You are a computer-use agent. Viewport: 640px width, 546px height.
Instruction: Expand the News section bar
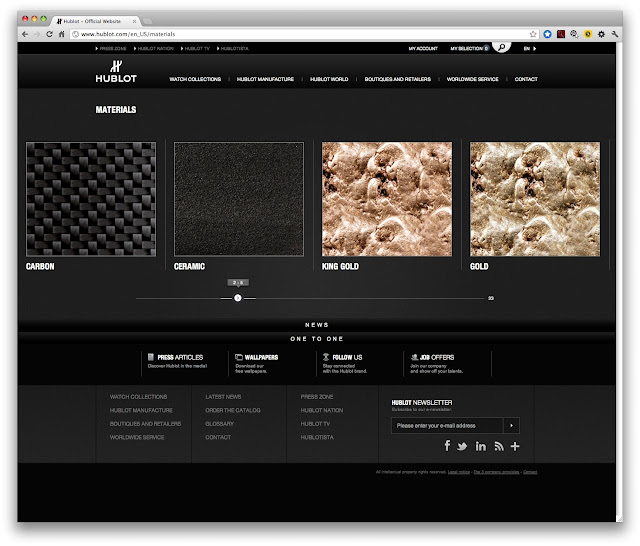click(x=316, y=325)
